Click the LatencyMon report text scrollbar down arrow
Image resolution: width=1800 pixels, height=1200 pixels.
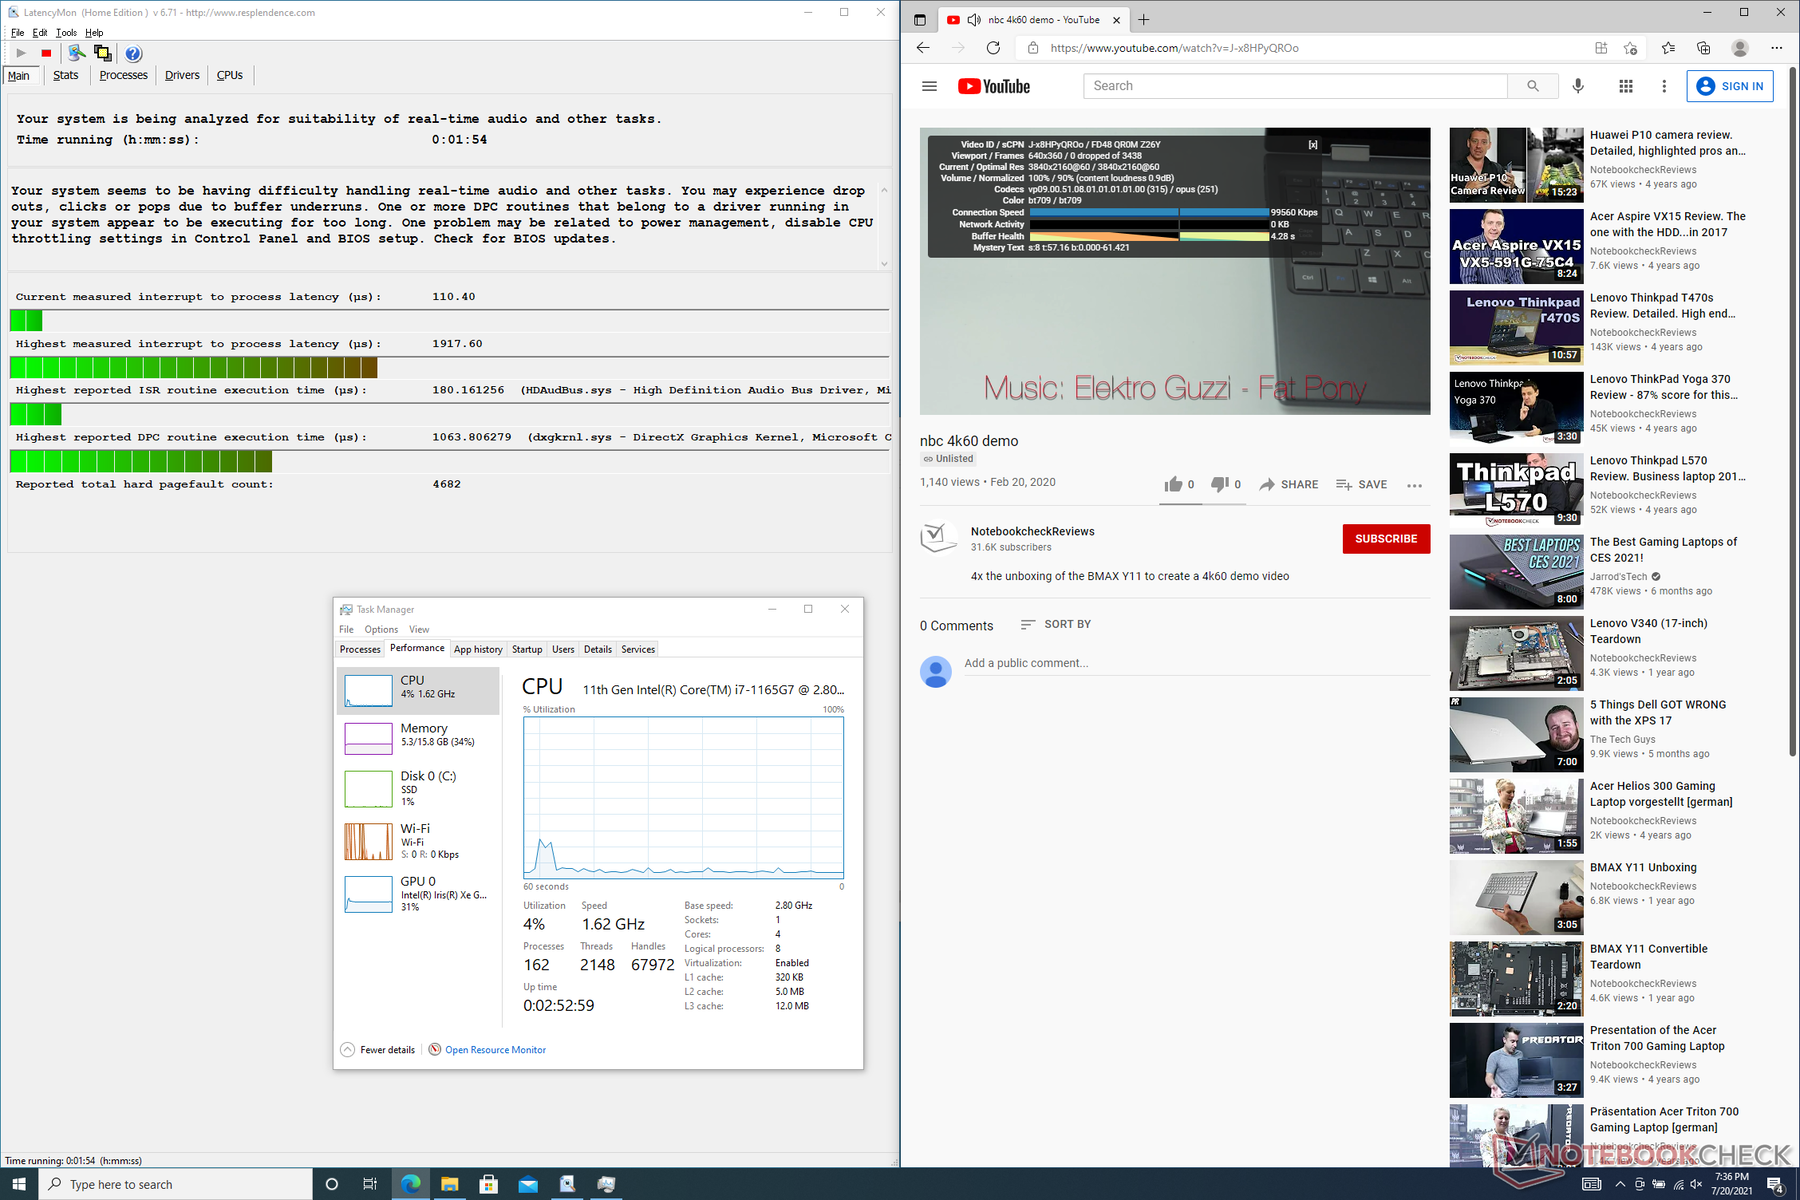884,264
